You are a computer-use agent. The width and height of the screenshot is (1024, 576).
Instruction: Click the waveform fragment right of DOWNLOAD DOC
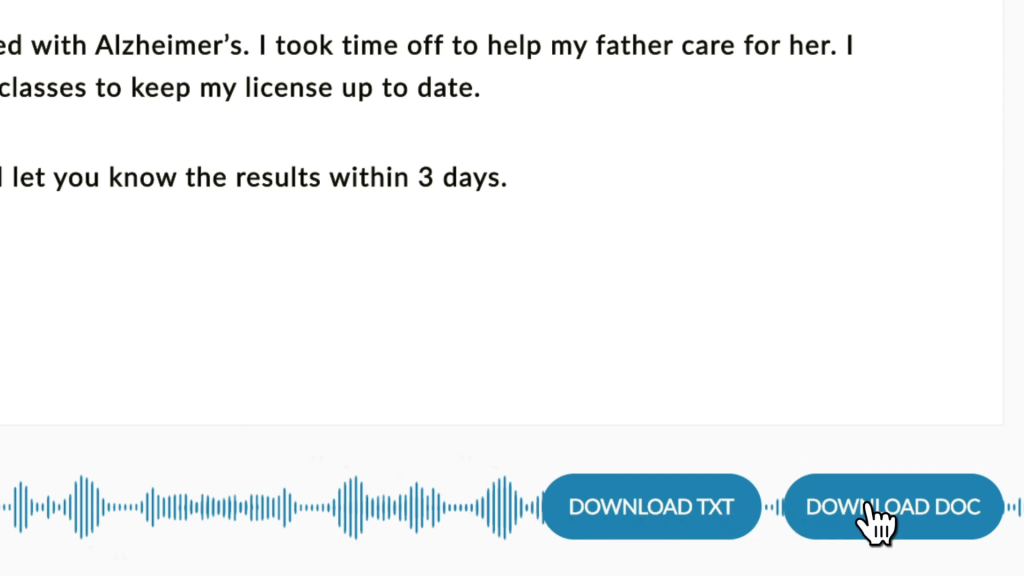point(1014,507)
